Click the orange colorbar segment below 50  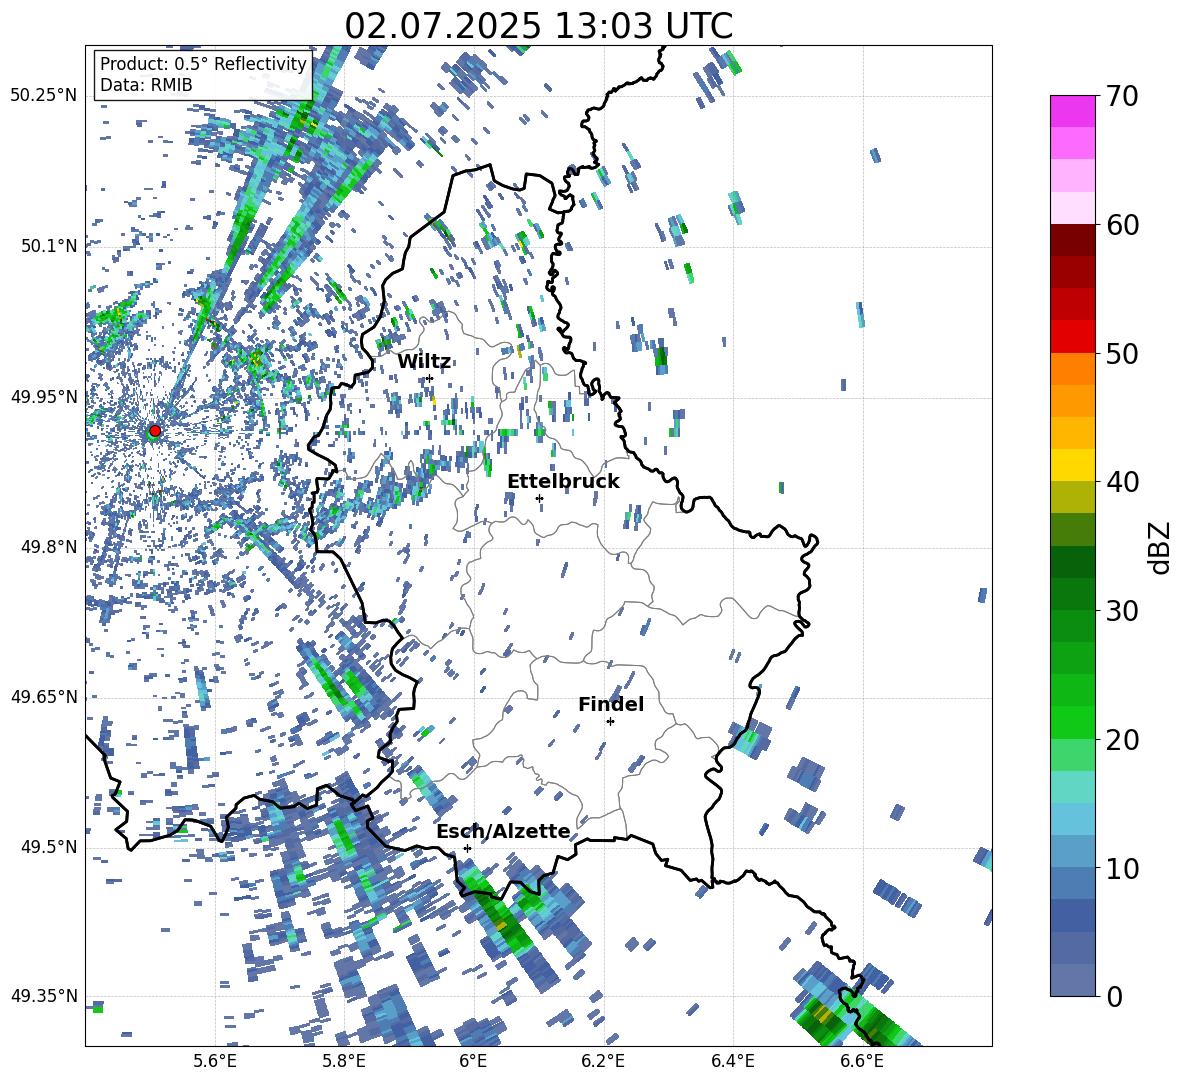(1072, 368)
